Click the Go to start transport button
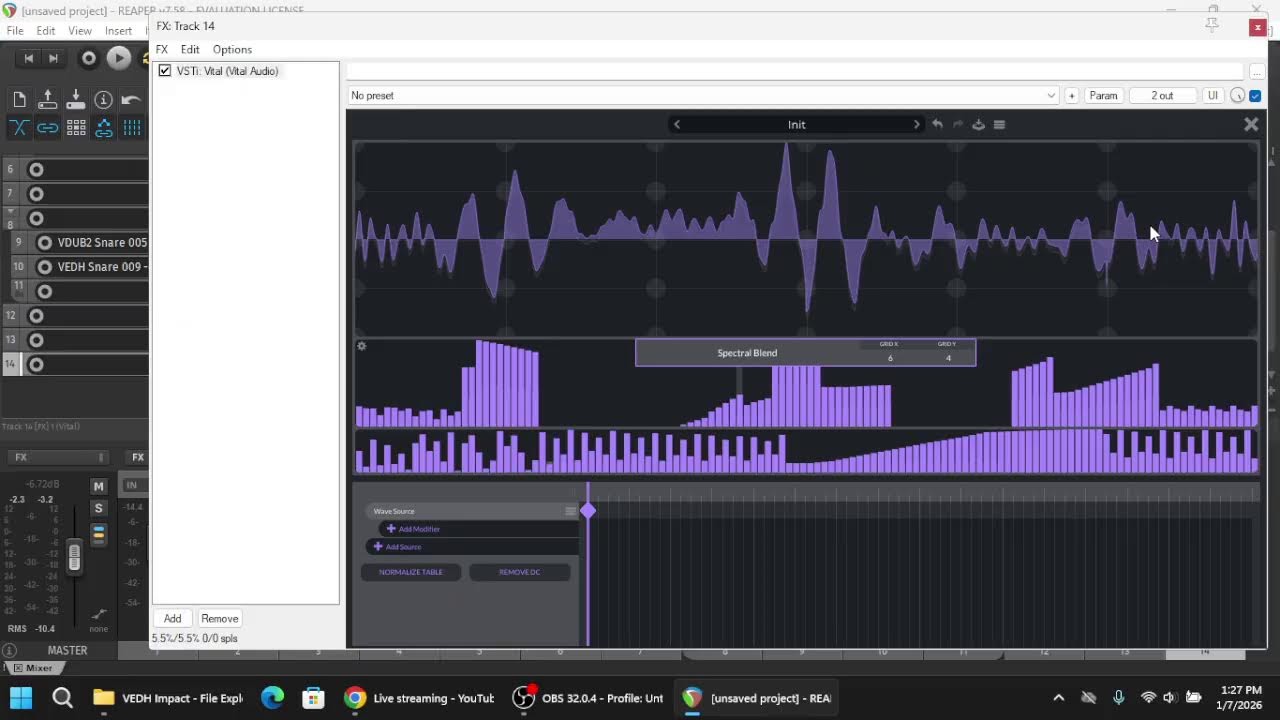The image size is (1280, 720). [28, 58]
